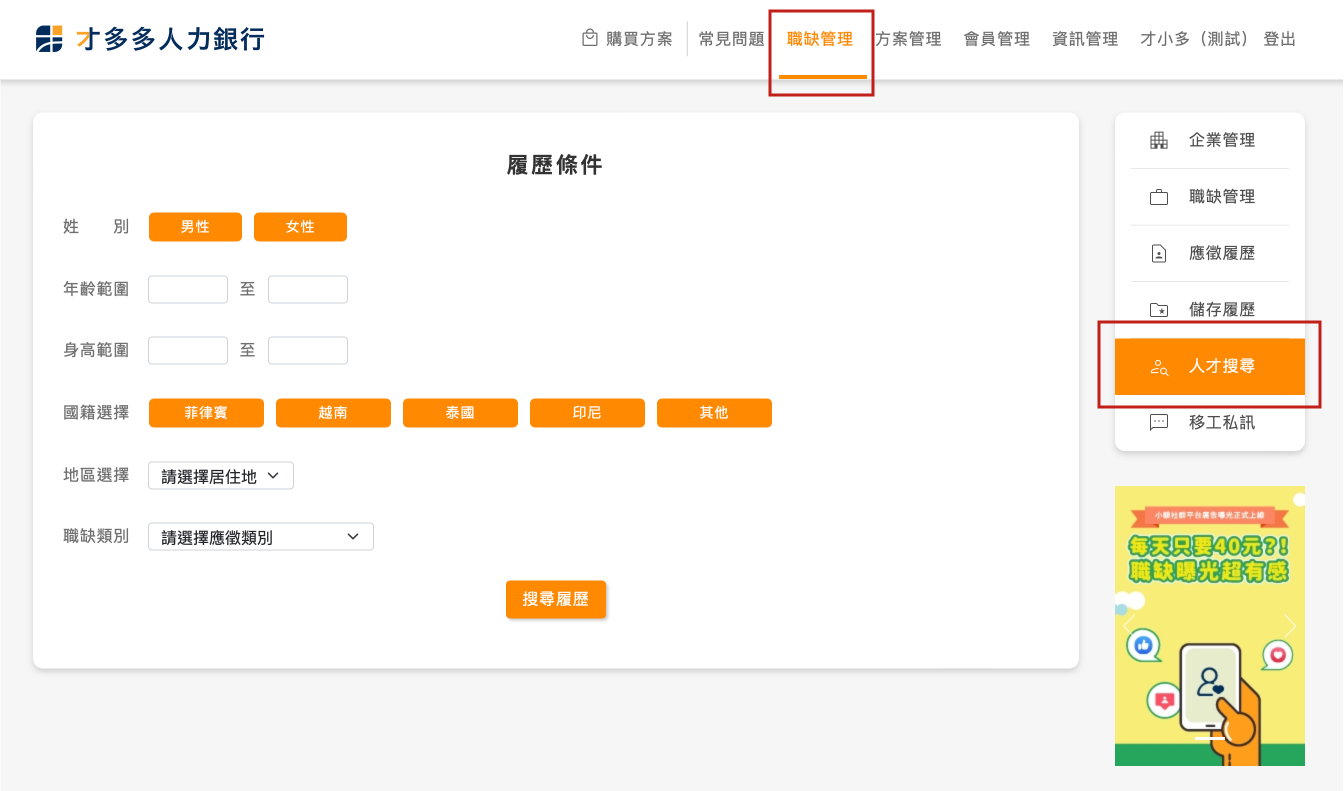The width and height of the screenshot is (1344, 791).
Task: Click the briefcase icon beside 職缺管理
Action: pyautogui.click(x=1159, y=197)
